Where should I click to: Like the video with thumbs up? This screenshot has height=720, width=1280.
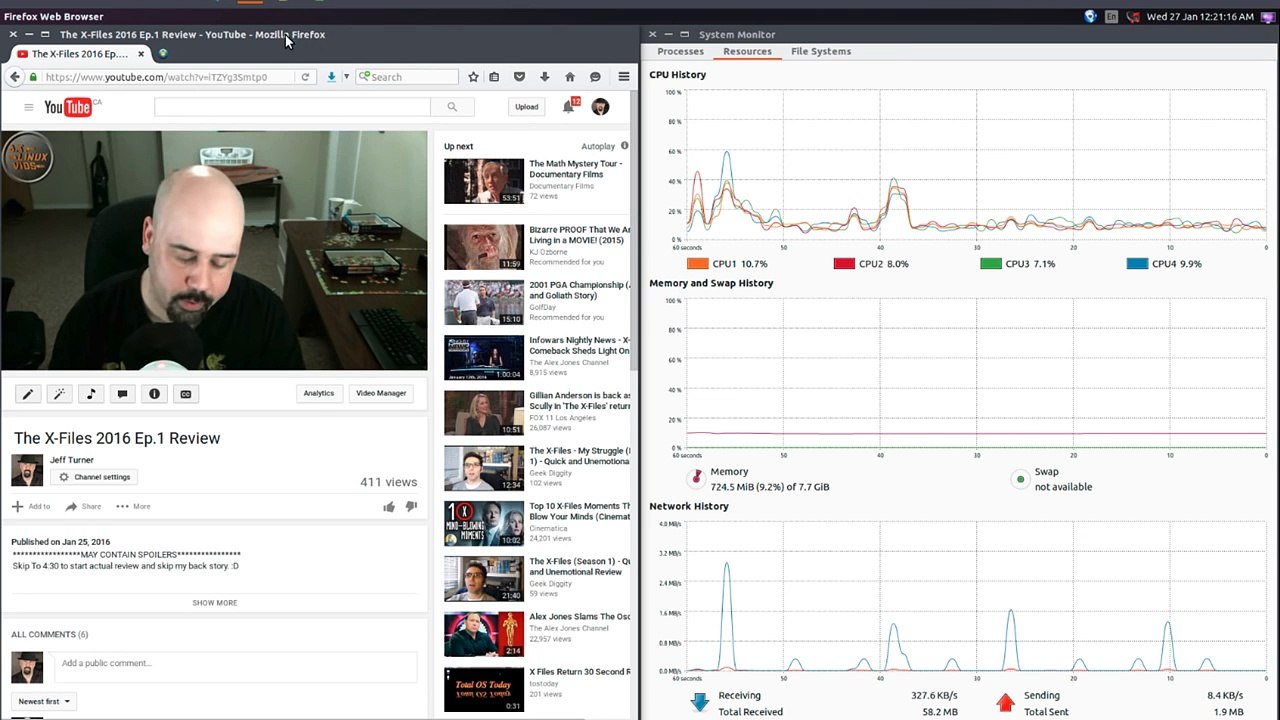pos(389,506)
